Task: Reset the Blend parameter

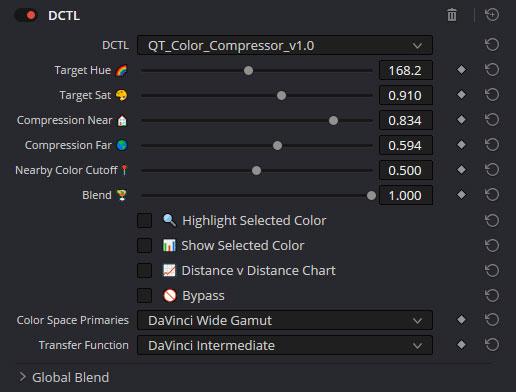Action: (x=492, y=195)
